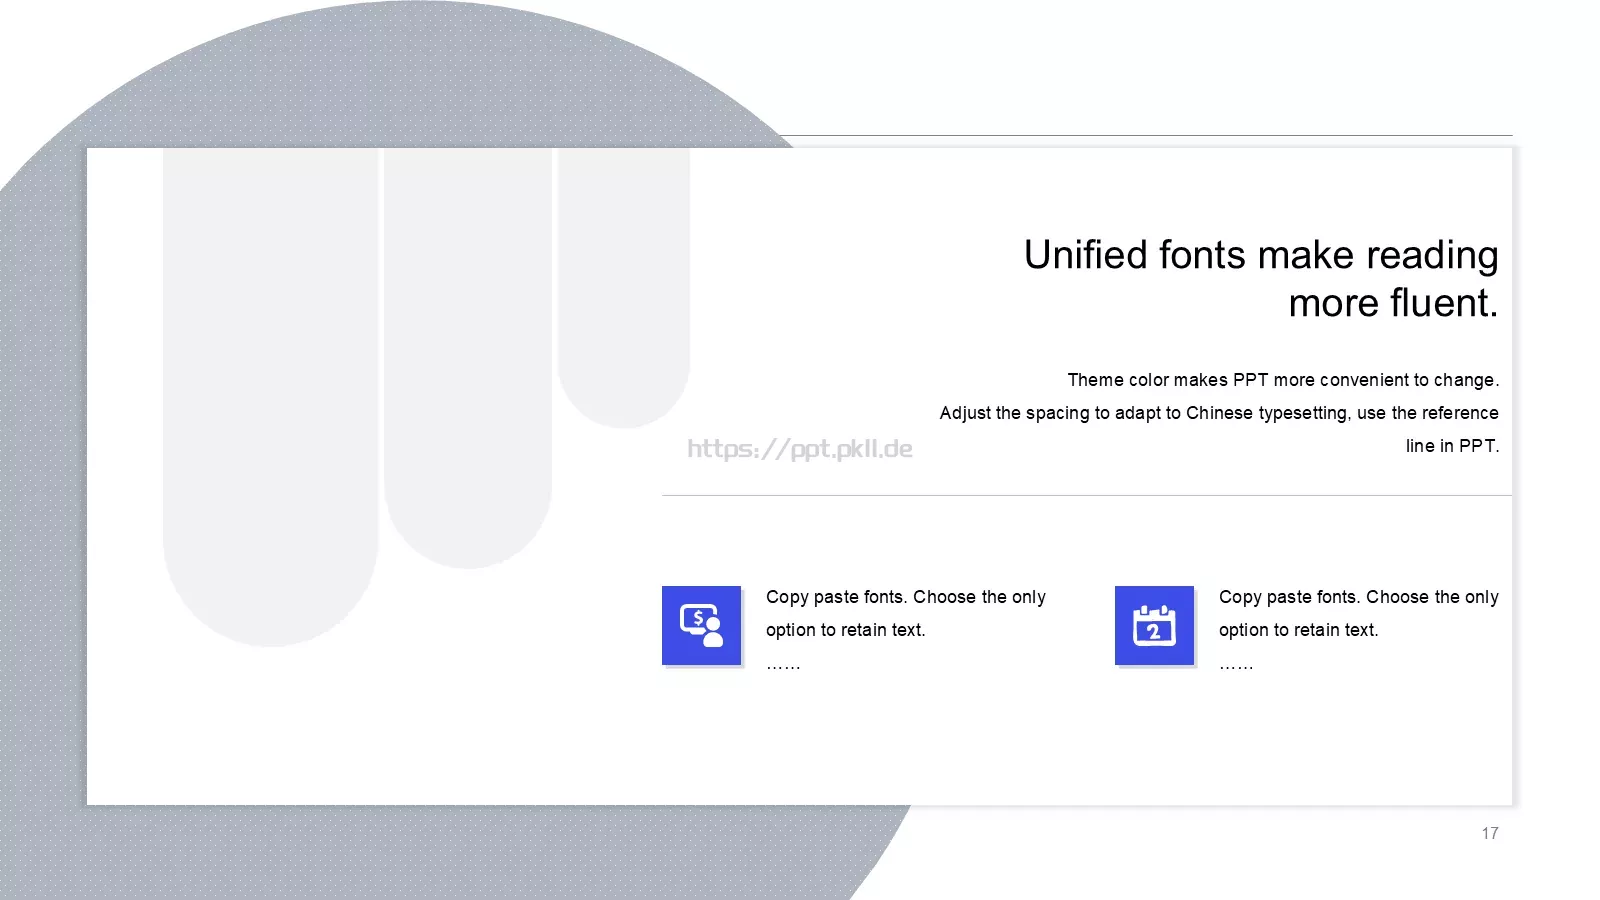Click the line starting "Adjust the spacing to adapt"
Image resolution: width=1600 pixels, height=900 pixels.
pos(1219,413)
